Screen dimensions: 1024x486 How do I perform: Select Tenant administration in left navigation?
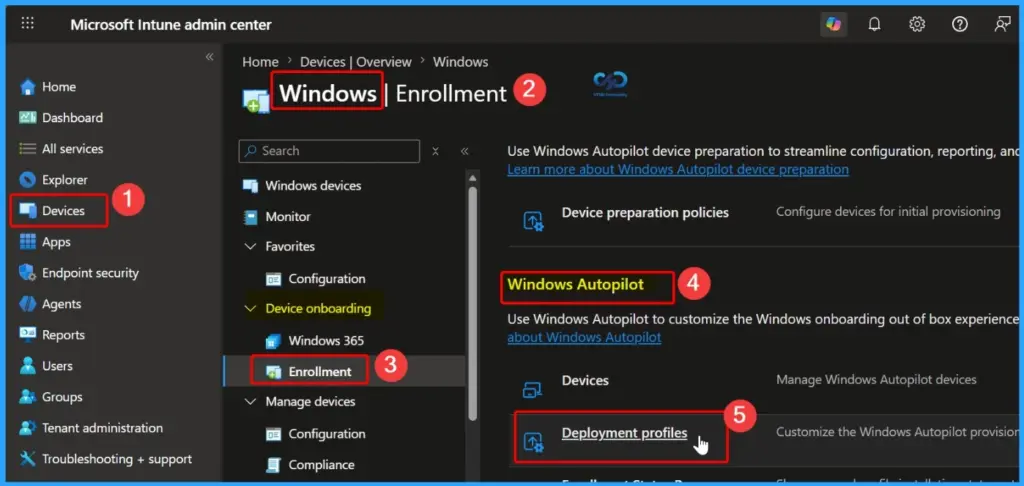click(x=103, y=428)
